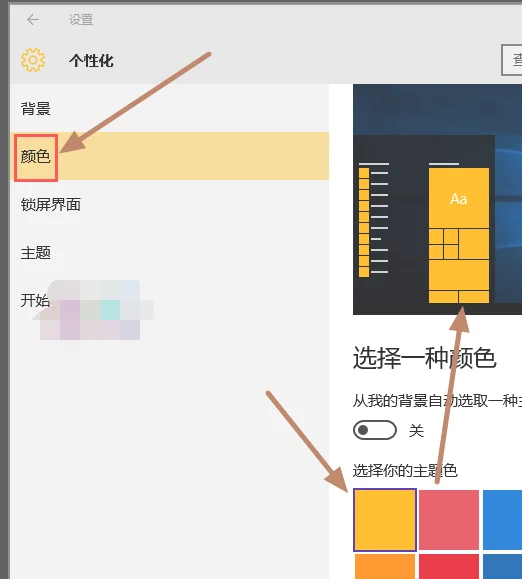The height and width of the screenshot is (579, 522).
Task: Click the 个性化 page title
Action: point(91,60)
